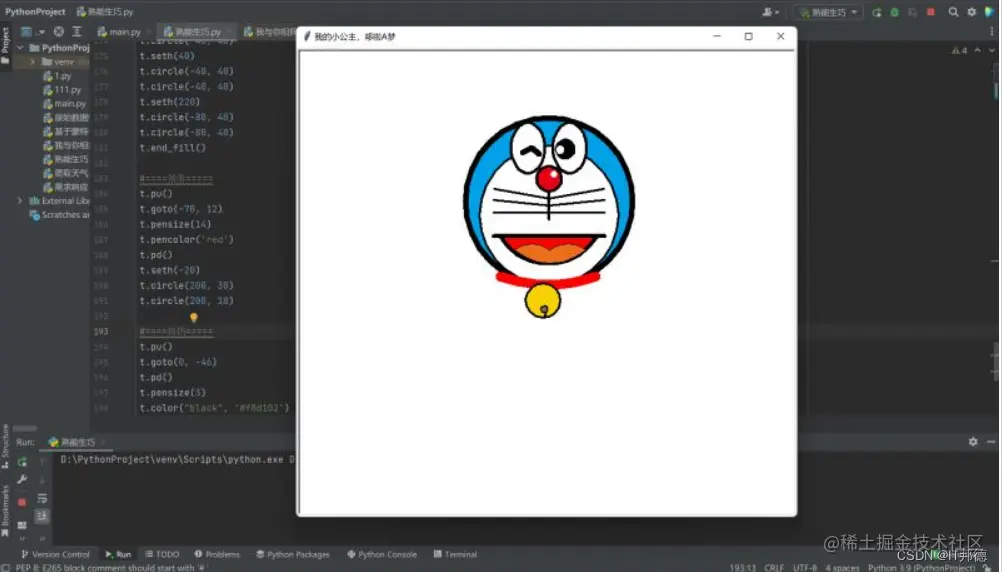Viewport: 1003px width, 572px height.
Task: Open Terminal tool window
Action: coord(455,554)
